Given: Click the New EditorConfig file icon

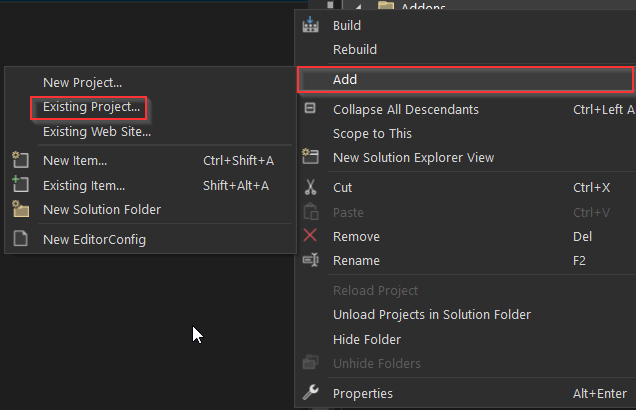Looking at the screenshot, I should point(20,238).
